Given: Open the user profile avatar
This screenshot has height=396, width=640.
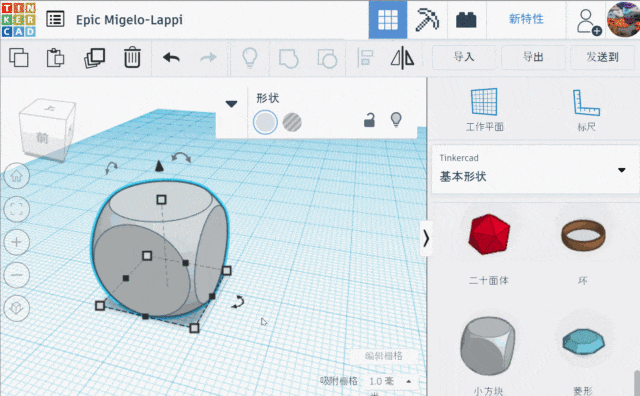Looking at the screenshot, I should coord(623,20).
